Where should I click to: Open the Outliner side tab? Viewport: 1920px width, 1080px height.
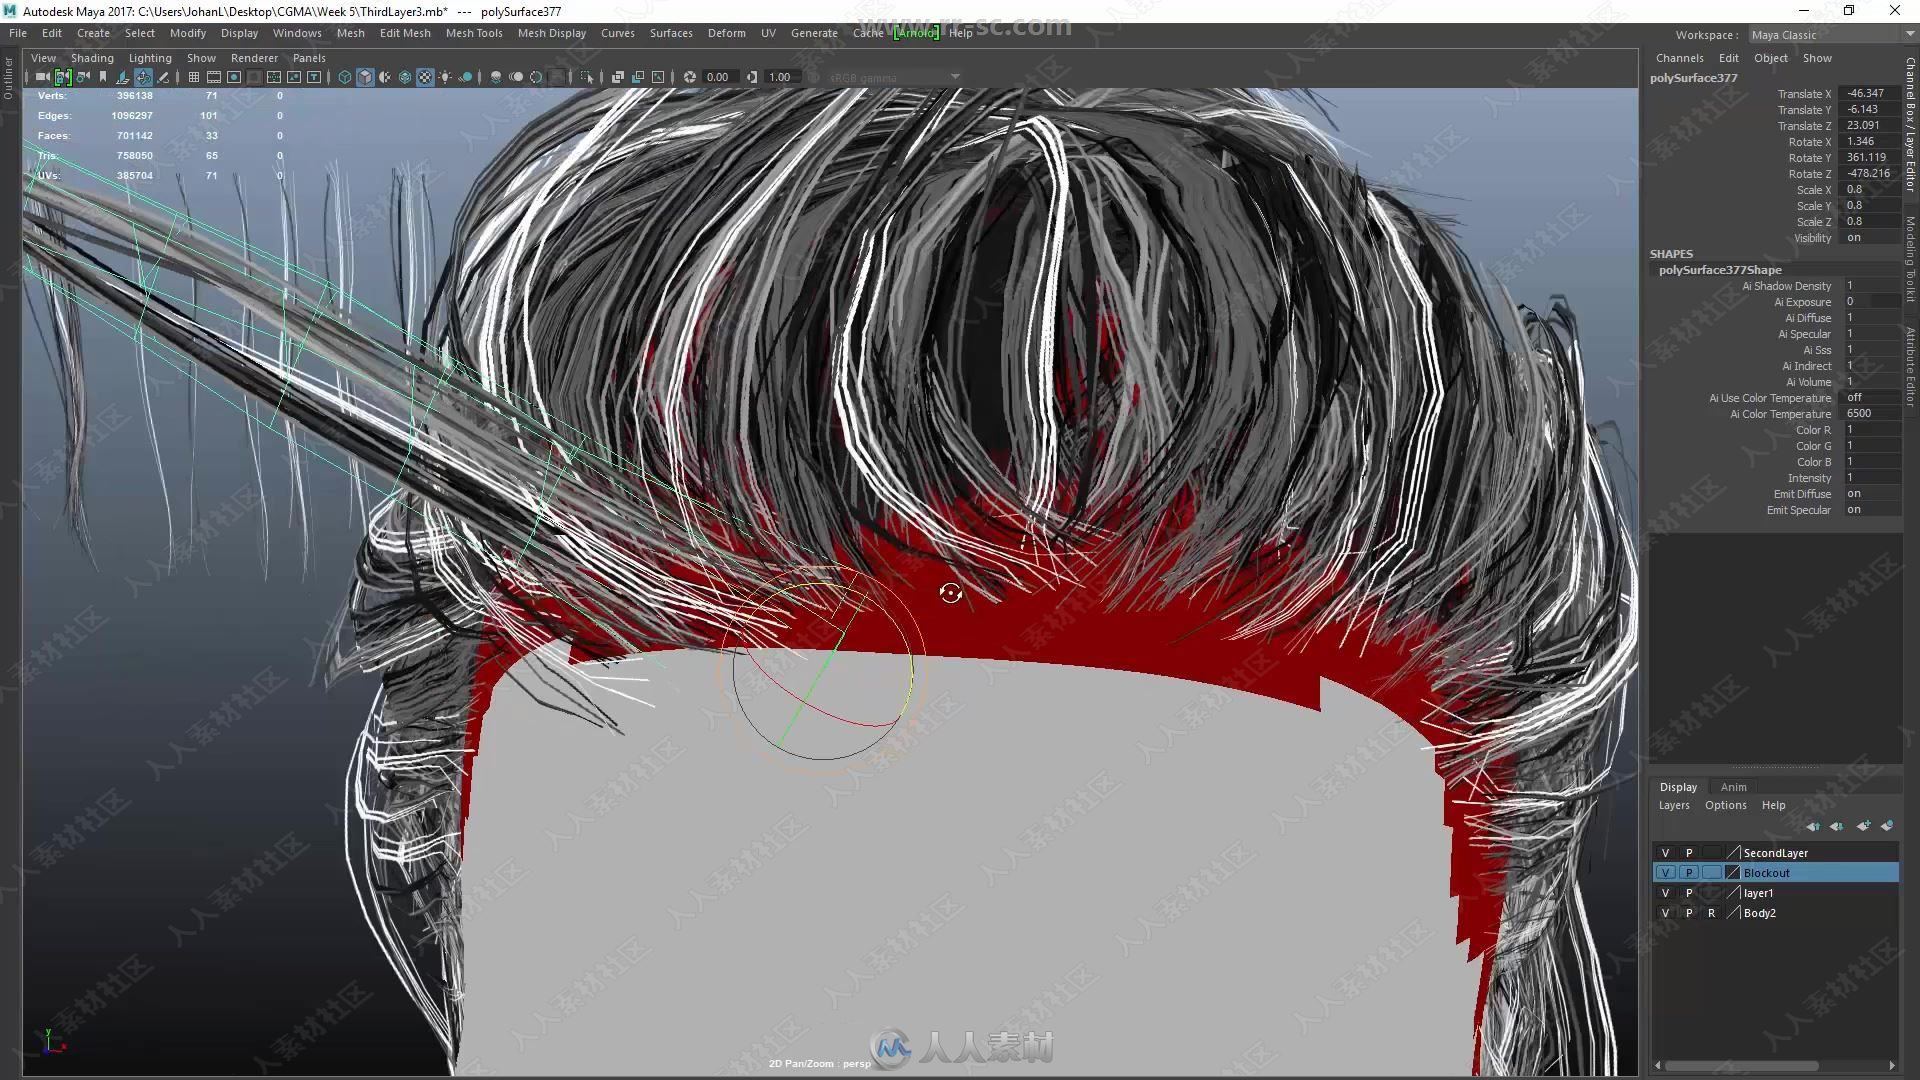tap(8, 78)
